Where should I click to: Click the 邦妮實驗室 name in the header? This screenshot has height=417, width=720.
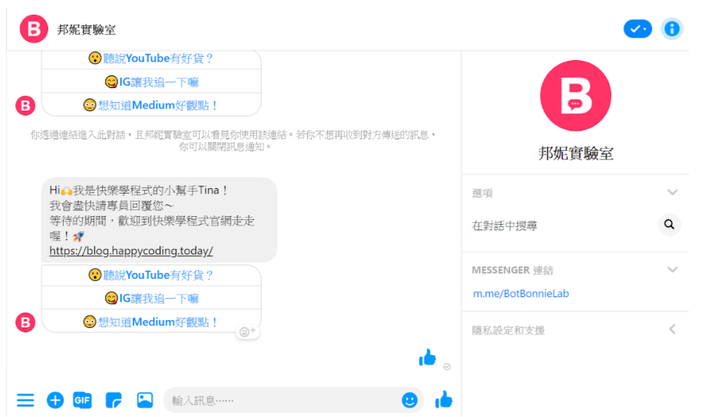(86, 30)
